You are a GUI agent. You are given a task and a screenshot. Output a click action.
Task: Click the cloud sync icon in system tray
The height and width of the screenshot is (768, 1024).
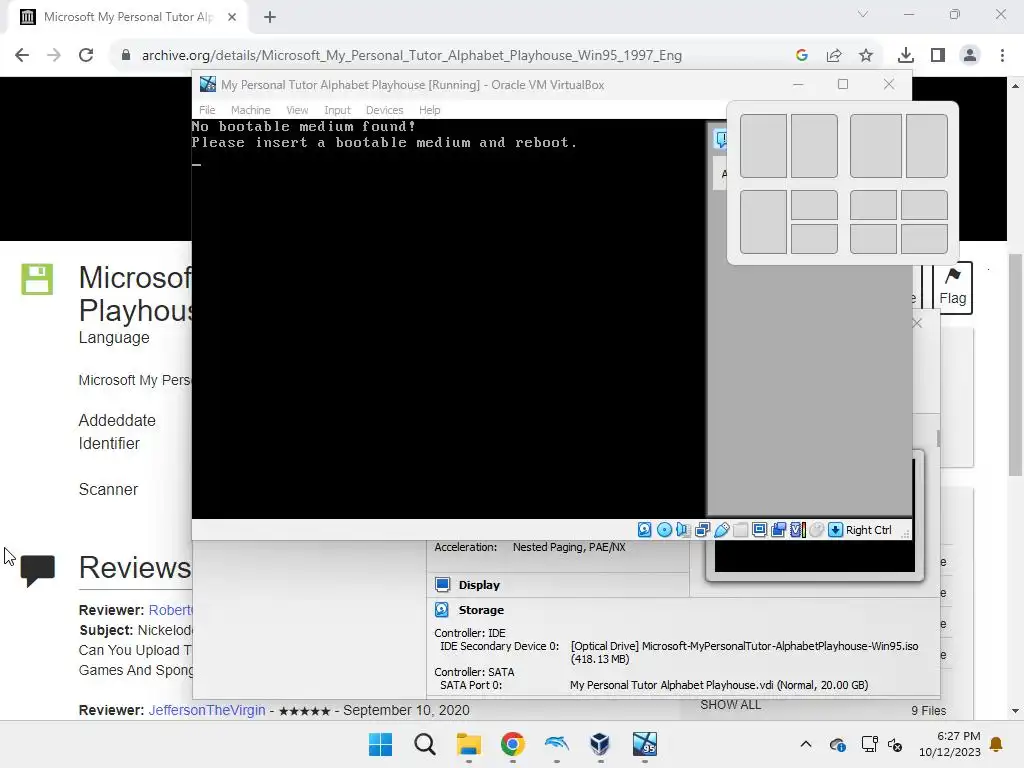837,744
